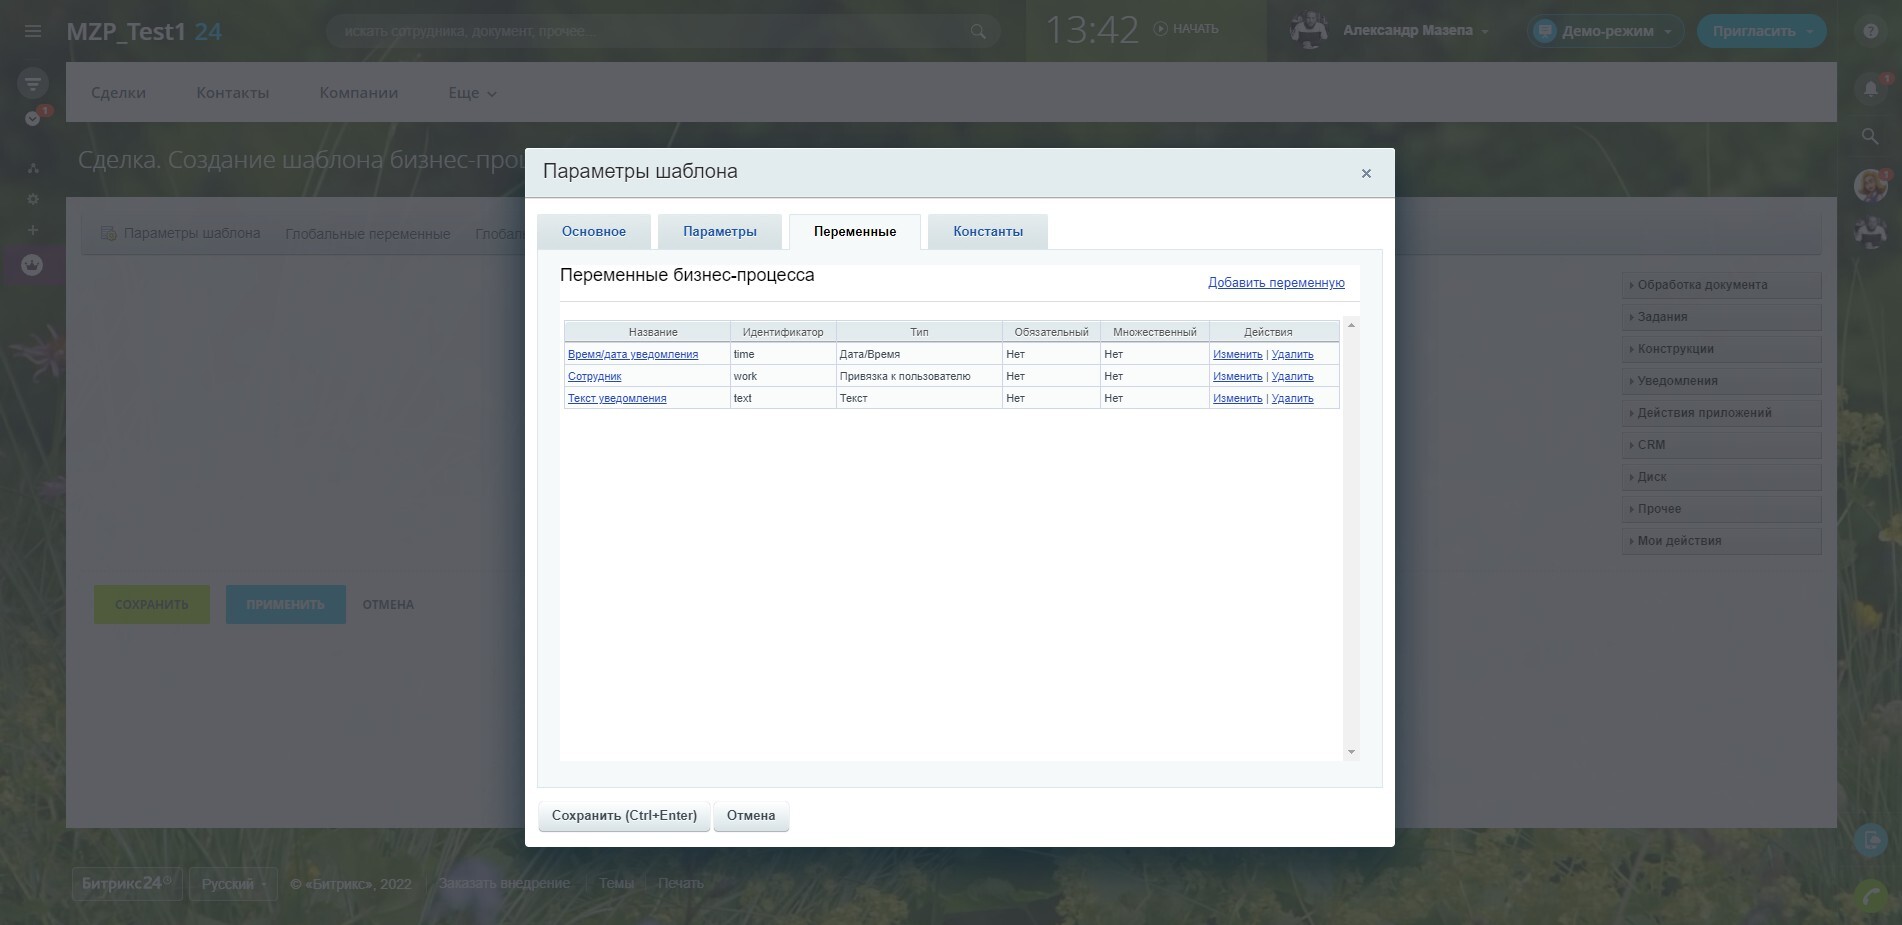Image resolution: width=1902 pixels, height=925 pixels.
Task: Open the Александр Мазепа user menu
Action: coord(1416,31)
